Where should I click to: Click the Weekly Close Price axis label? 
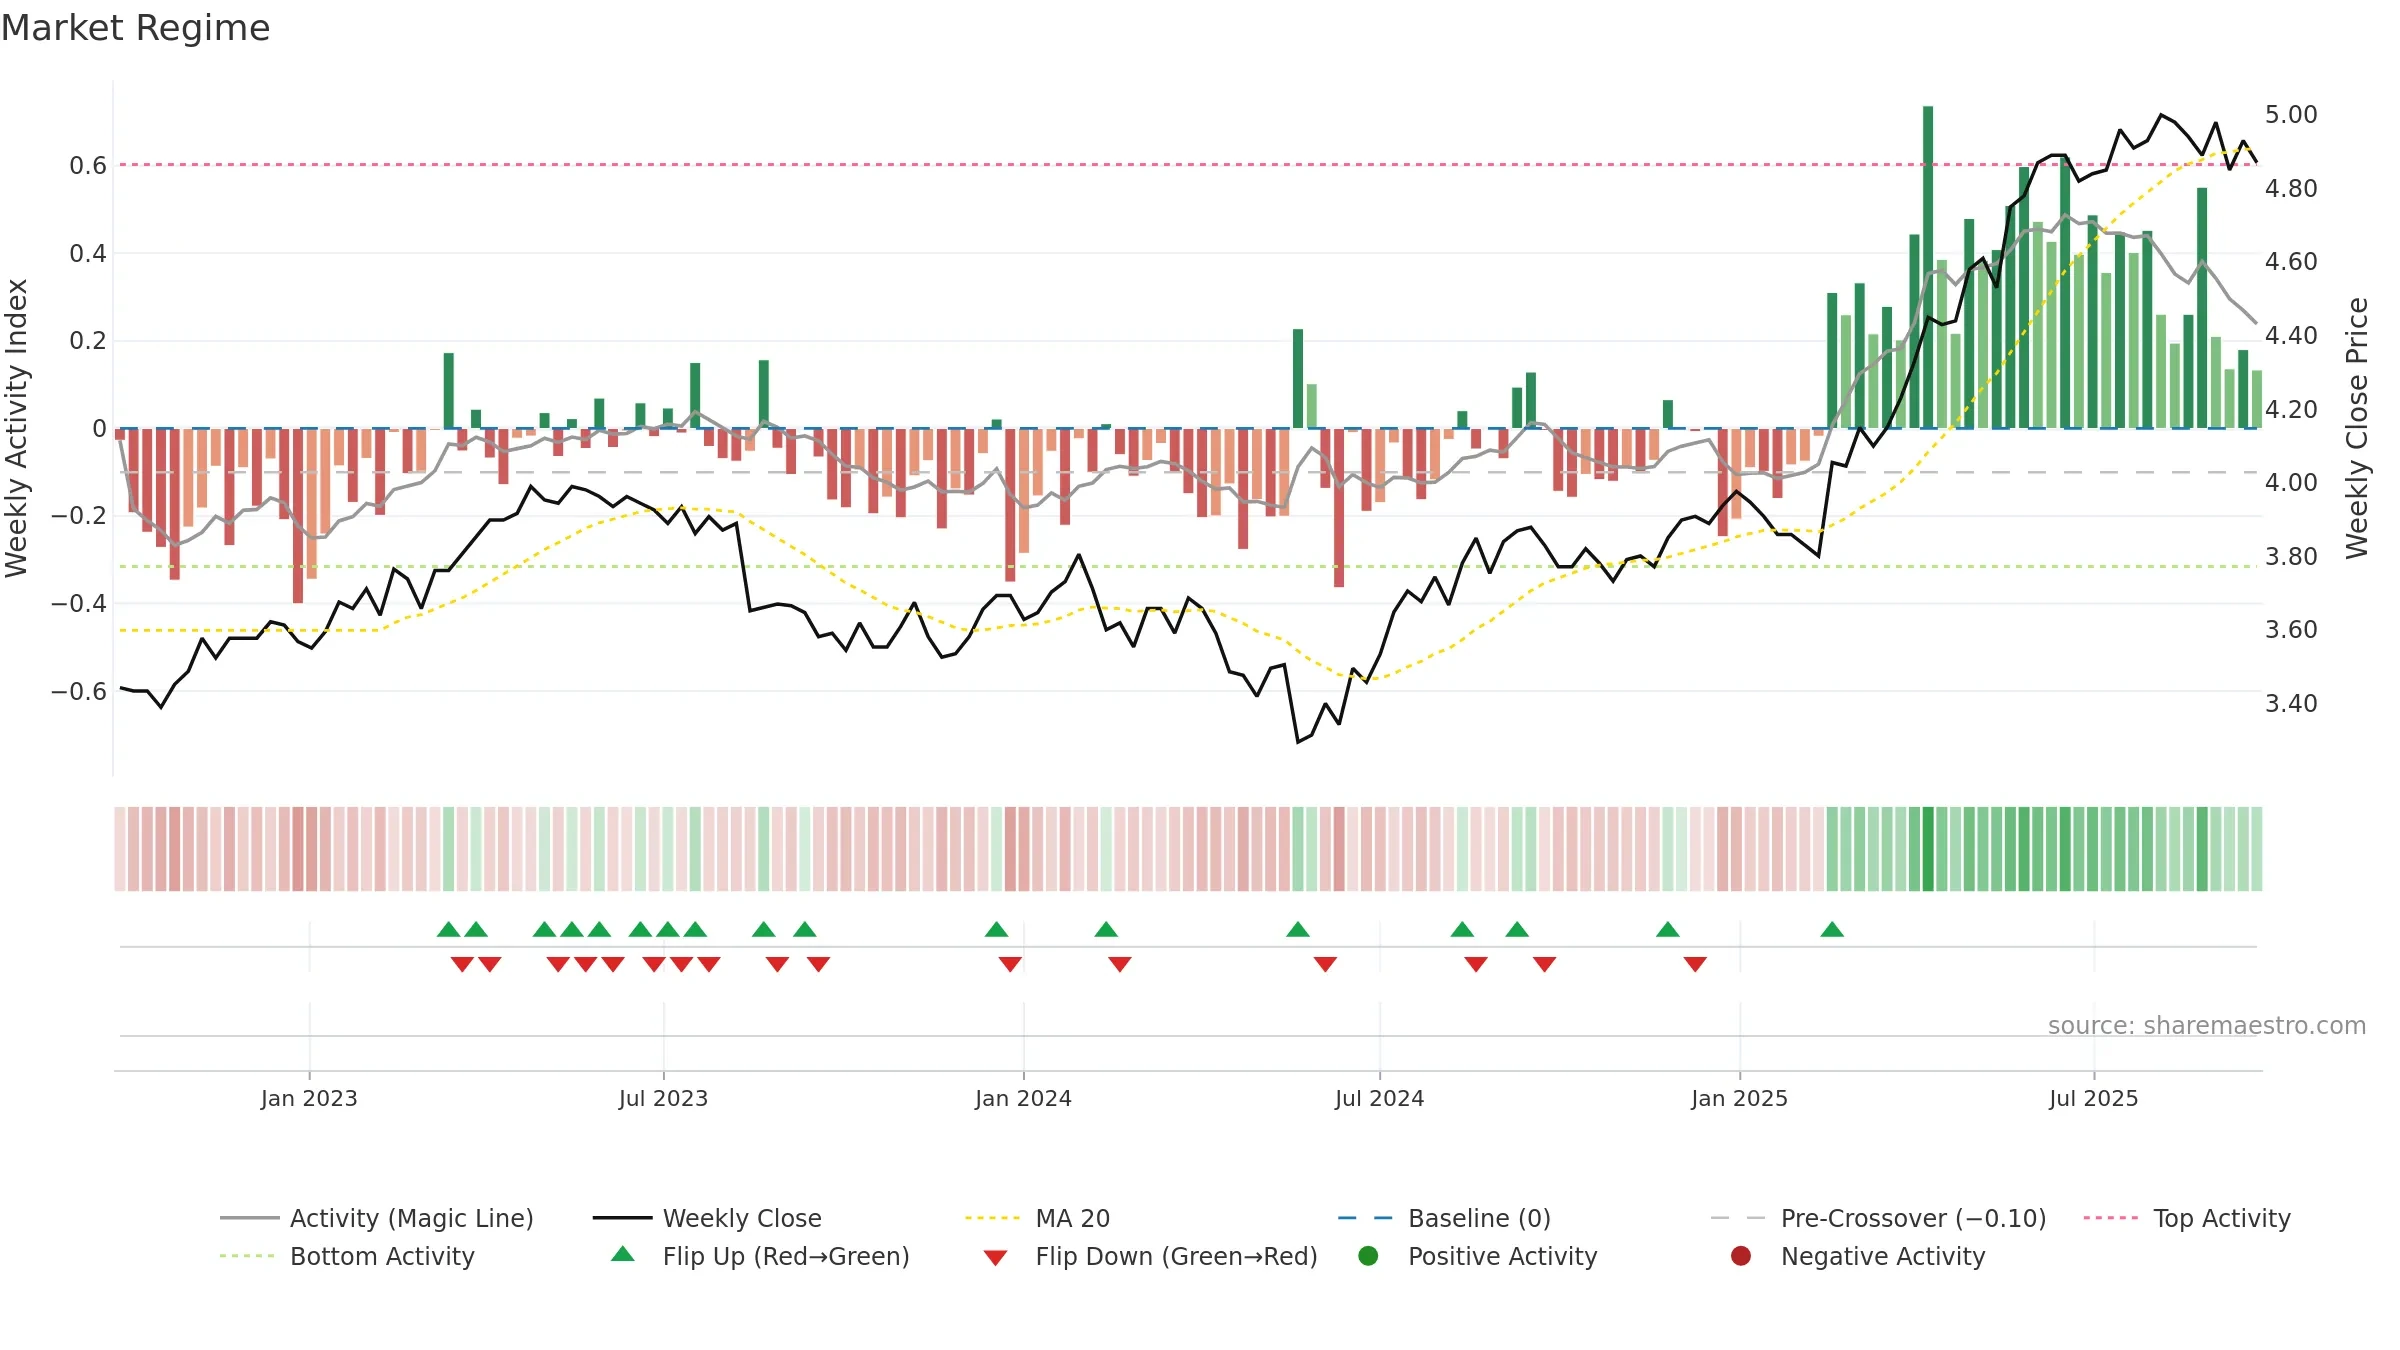point(2357,428)
